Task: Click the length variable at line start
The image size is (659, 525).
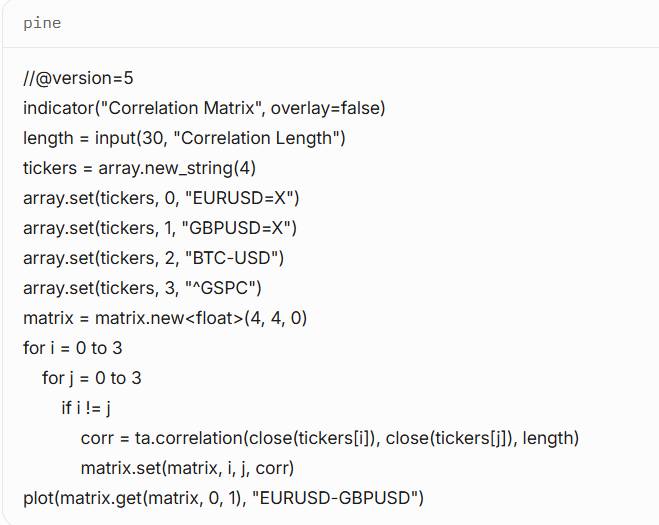Action: point(48,138)
